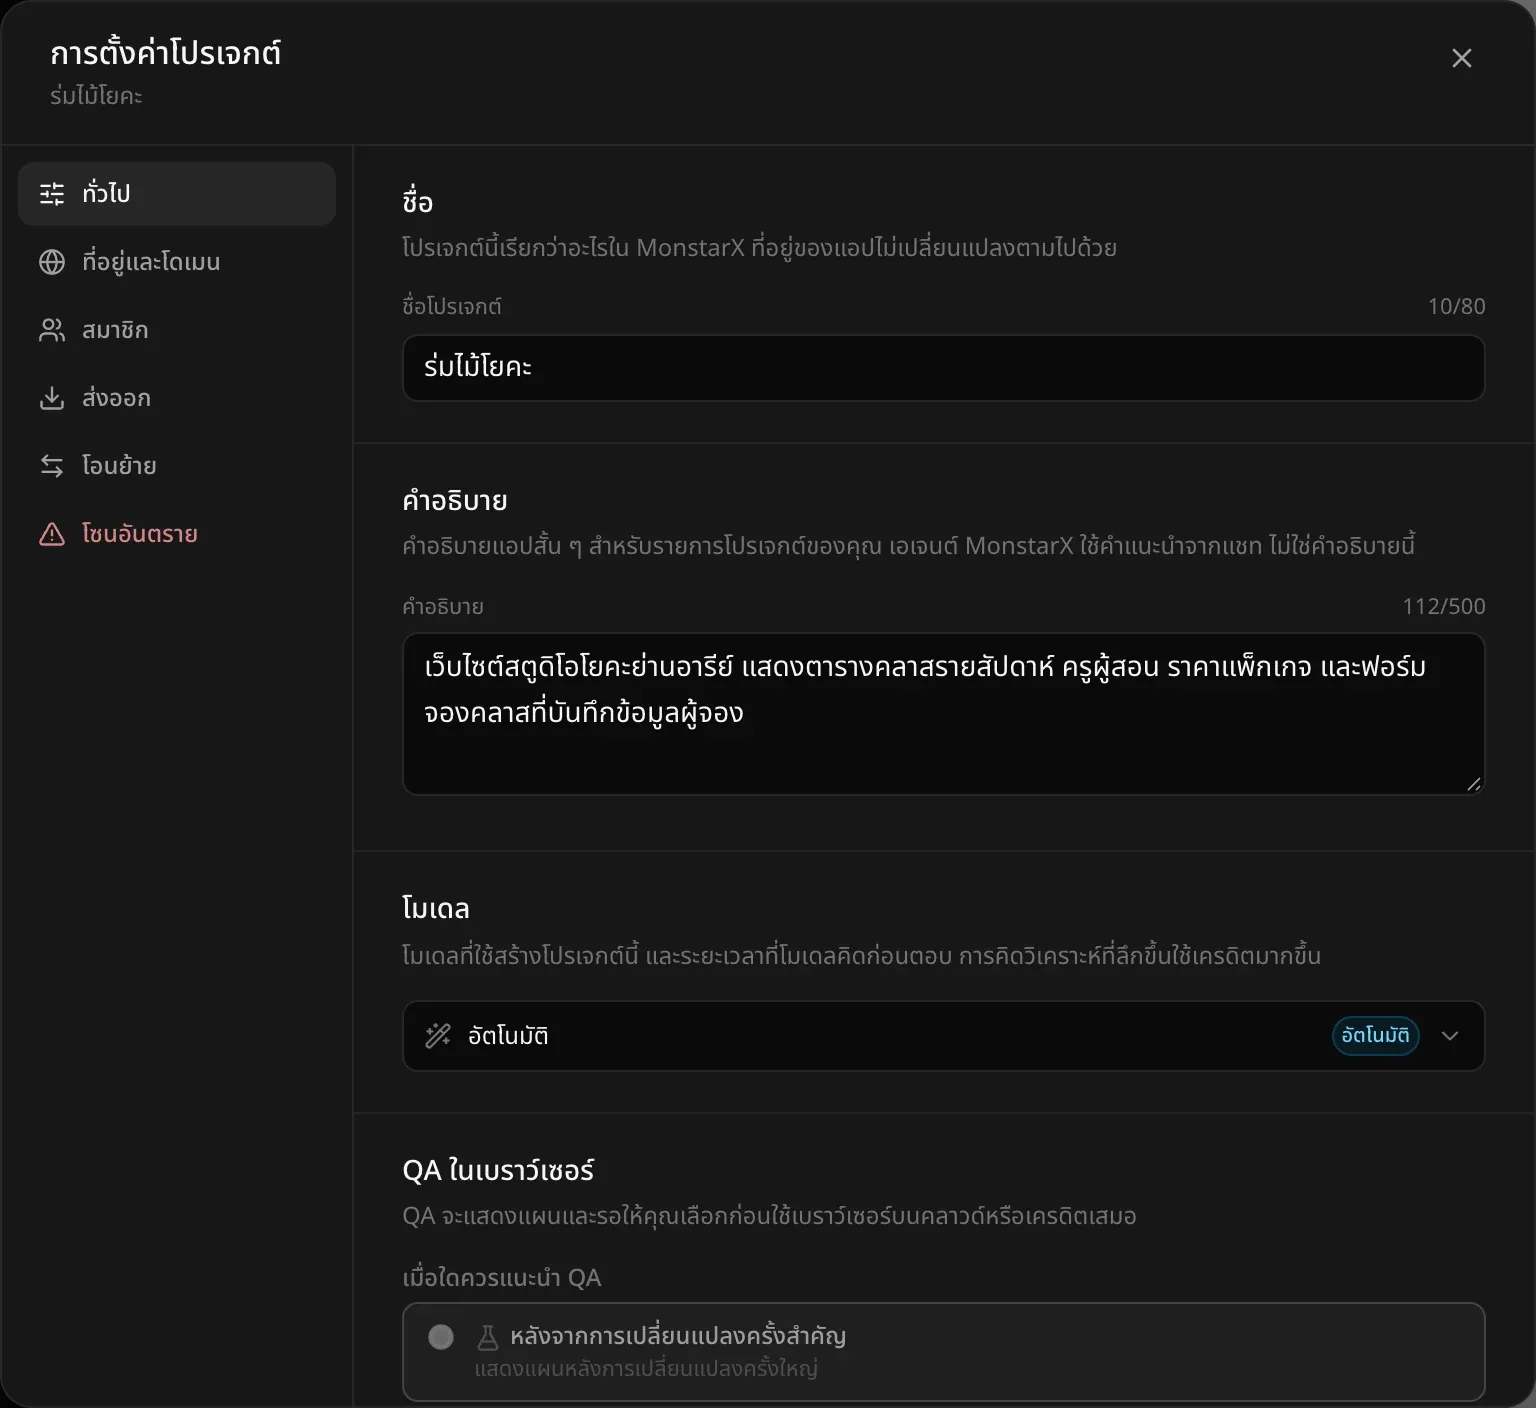Screen dimensions: 1536x1408
Task: Click the ชื่อโปรเจกต์ name input field
Action: click(x=943, y=368)
